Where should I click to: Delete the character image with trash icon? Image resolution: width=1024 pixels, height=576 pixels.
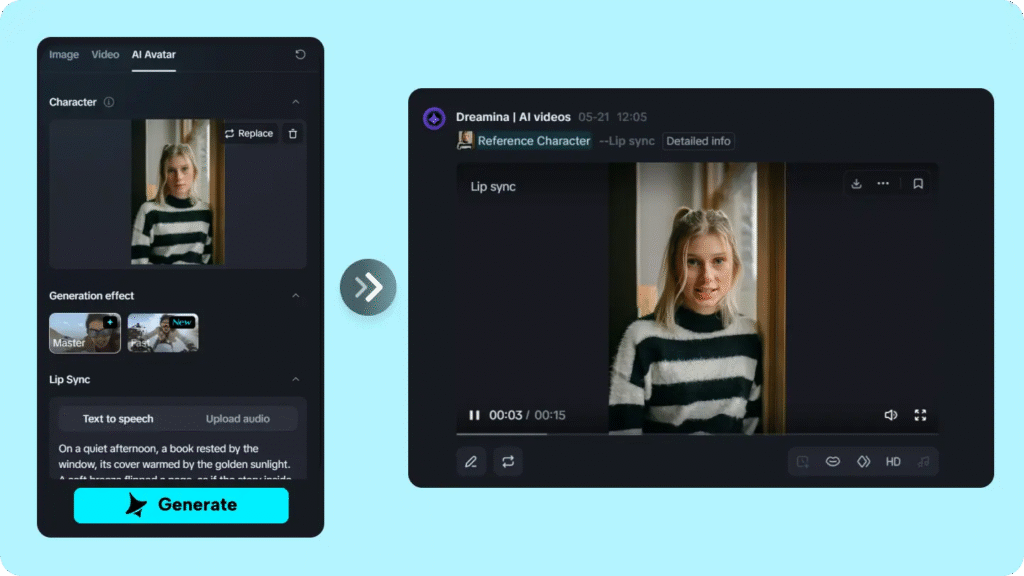[292, 133]
